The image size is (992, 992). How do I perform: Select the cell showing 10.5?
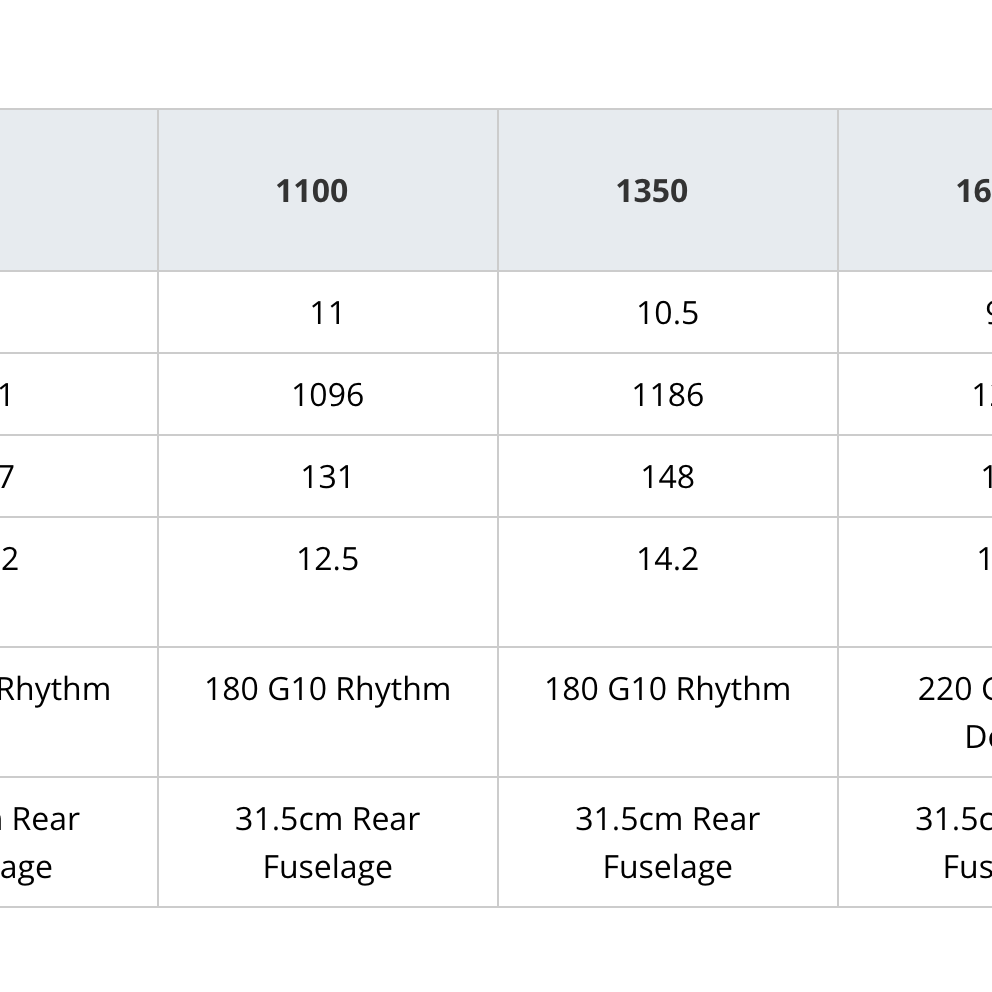click(667, 313)
